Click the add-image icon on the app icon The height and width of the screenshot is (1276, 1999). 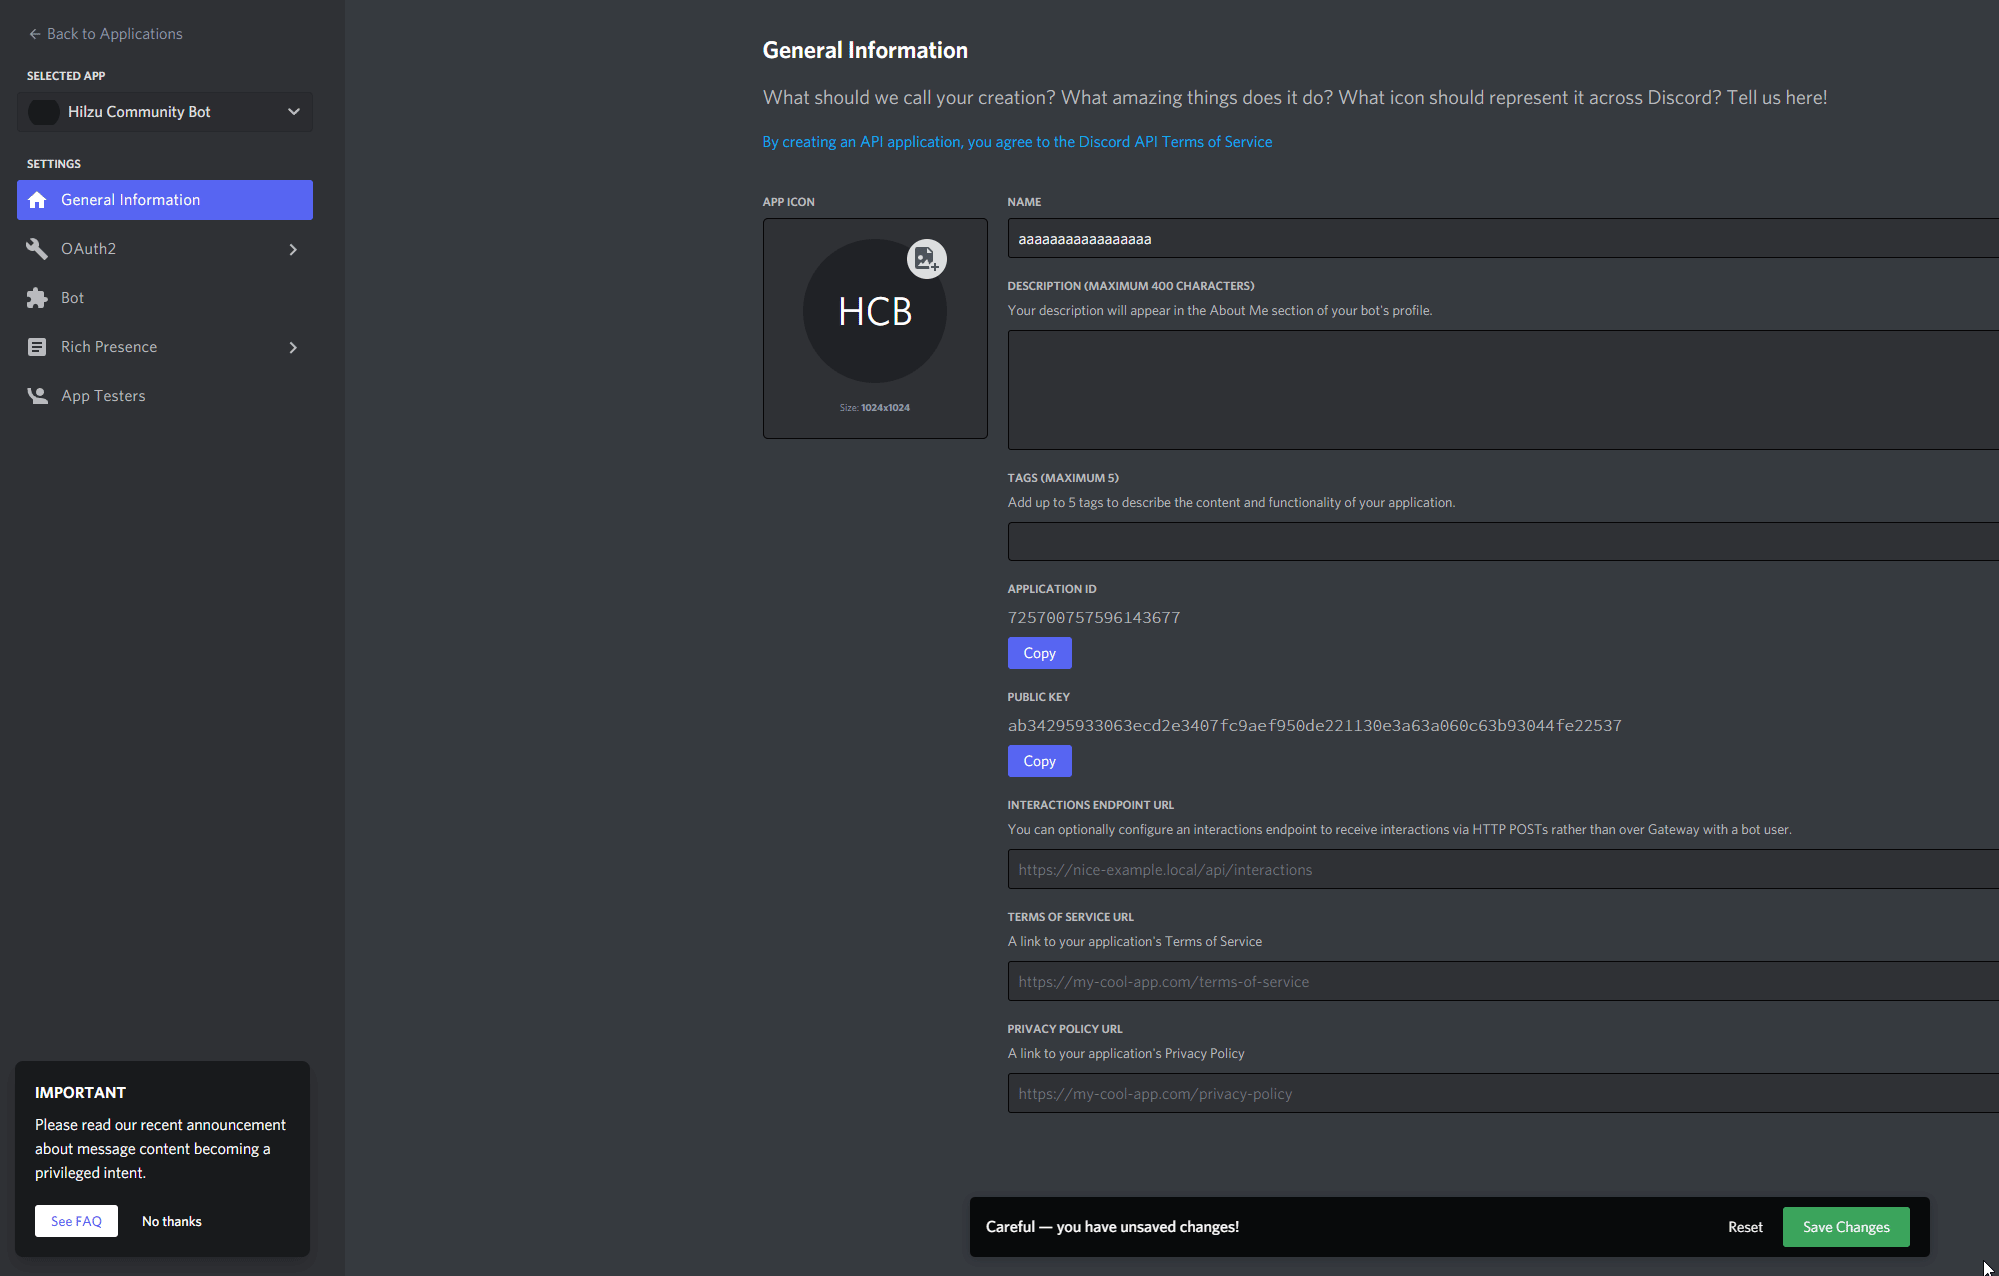pyautogui.click(x=926, y=258)
